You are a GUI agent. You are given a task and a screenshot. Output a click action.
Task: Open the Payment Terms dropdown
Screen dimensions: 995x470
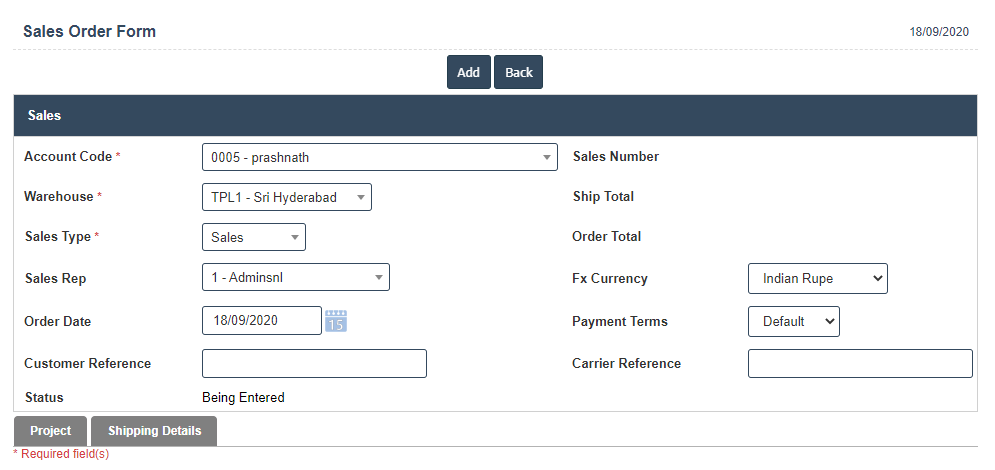point(793,322)
